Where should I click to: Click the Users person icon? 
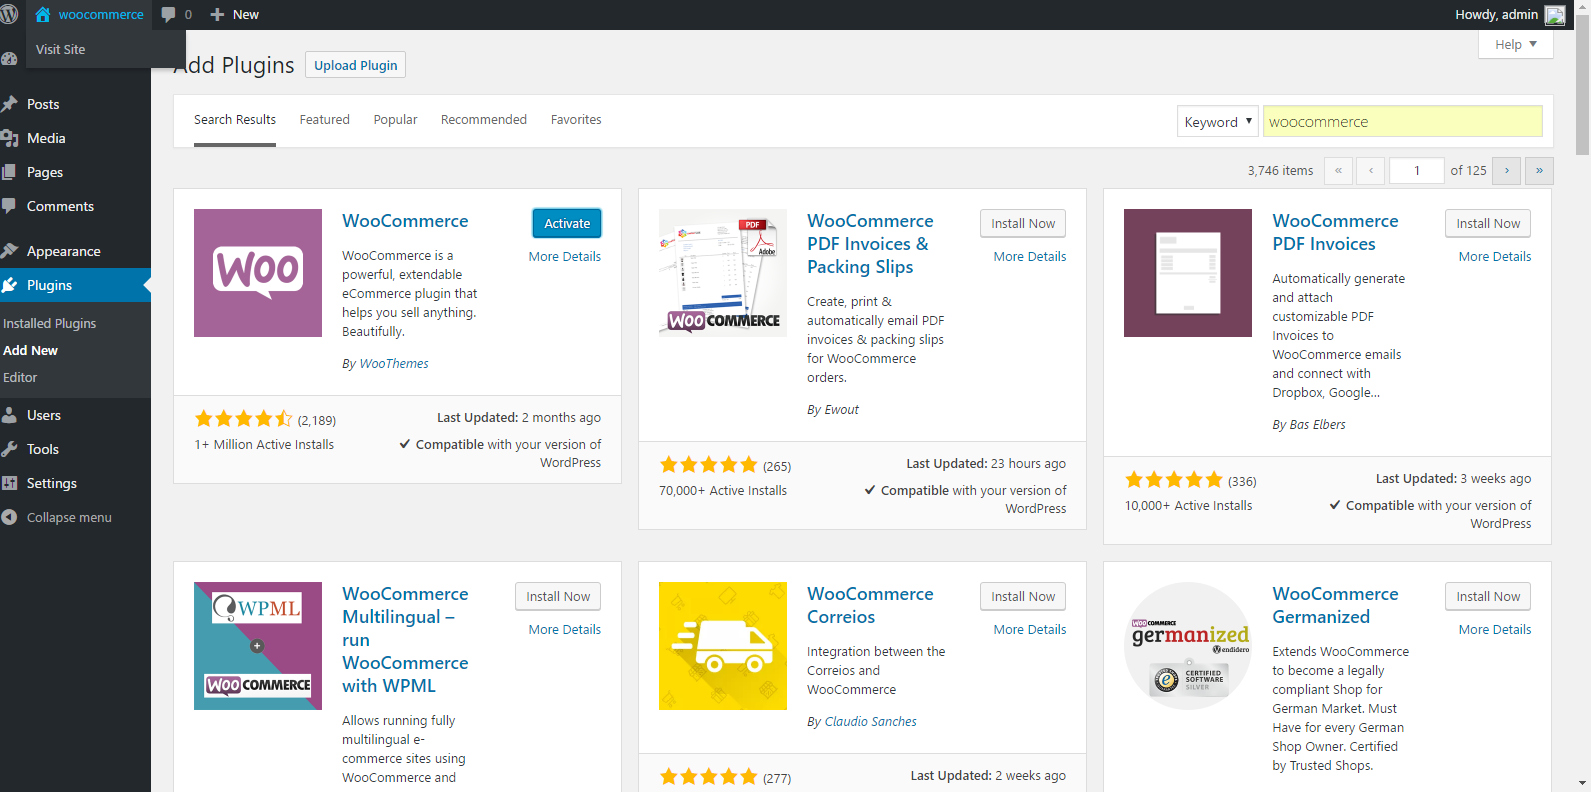pyautogui.click(x=9, y=415)
